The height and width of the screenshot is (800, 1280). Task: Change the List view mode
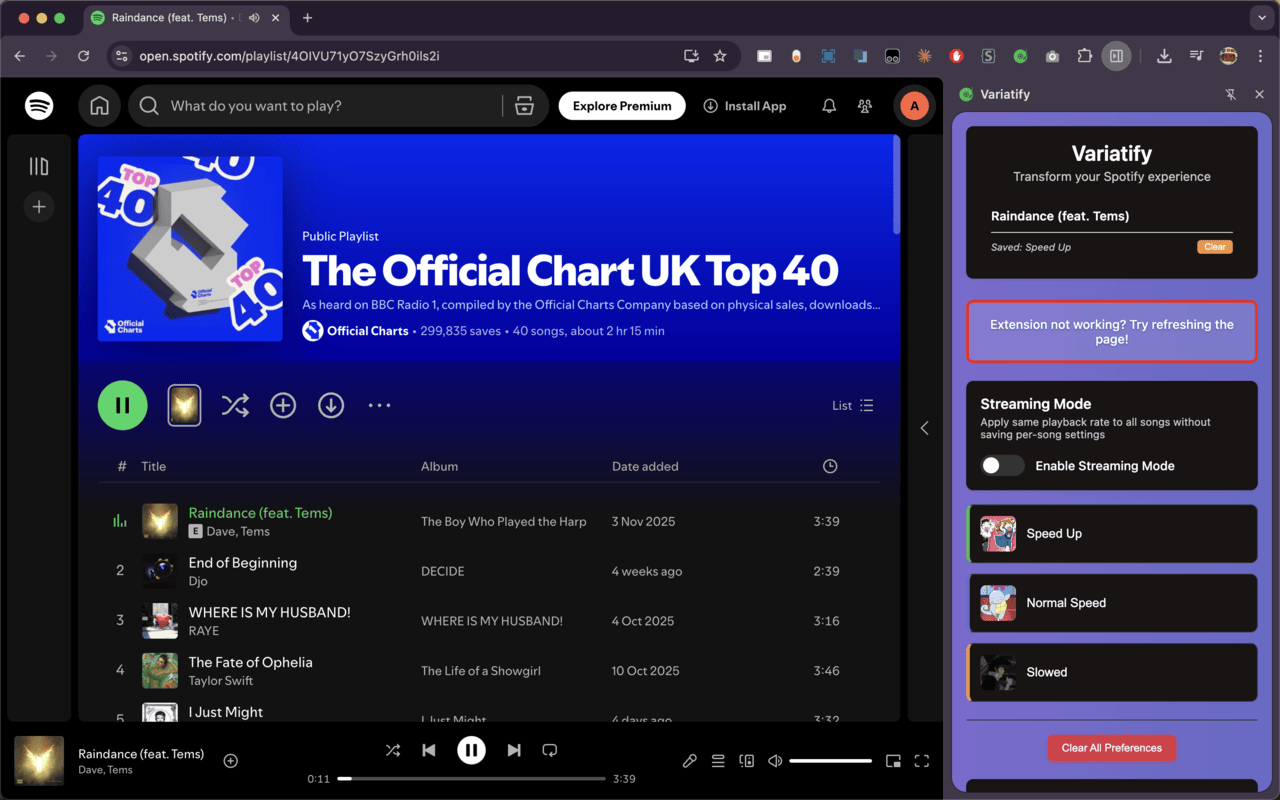853,405
